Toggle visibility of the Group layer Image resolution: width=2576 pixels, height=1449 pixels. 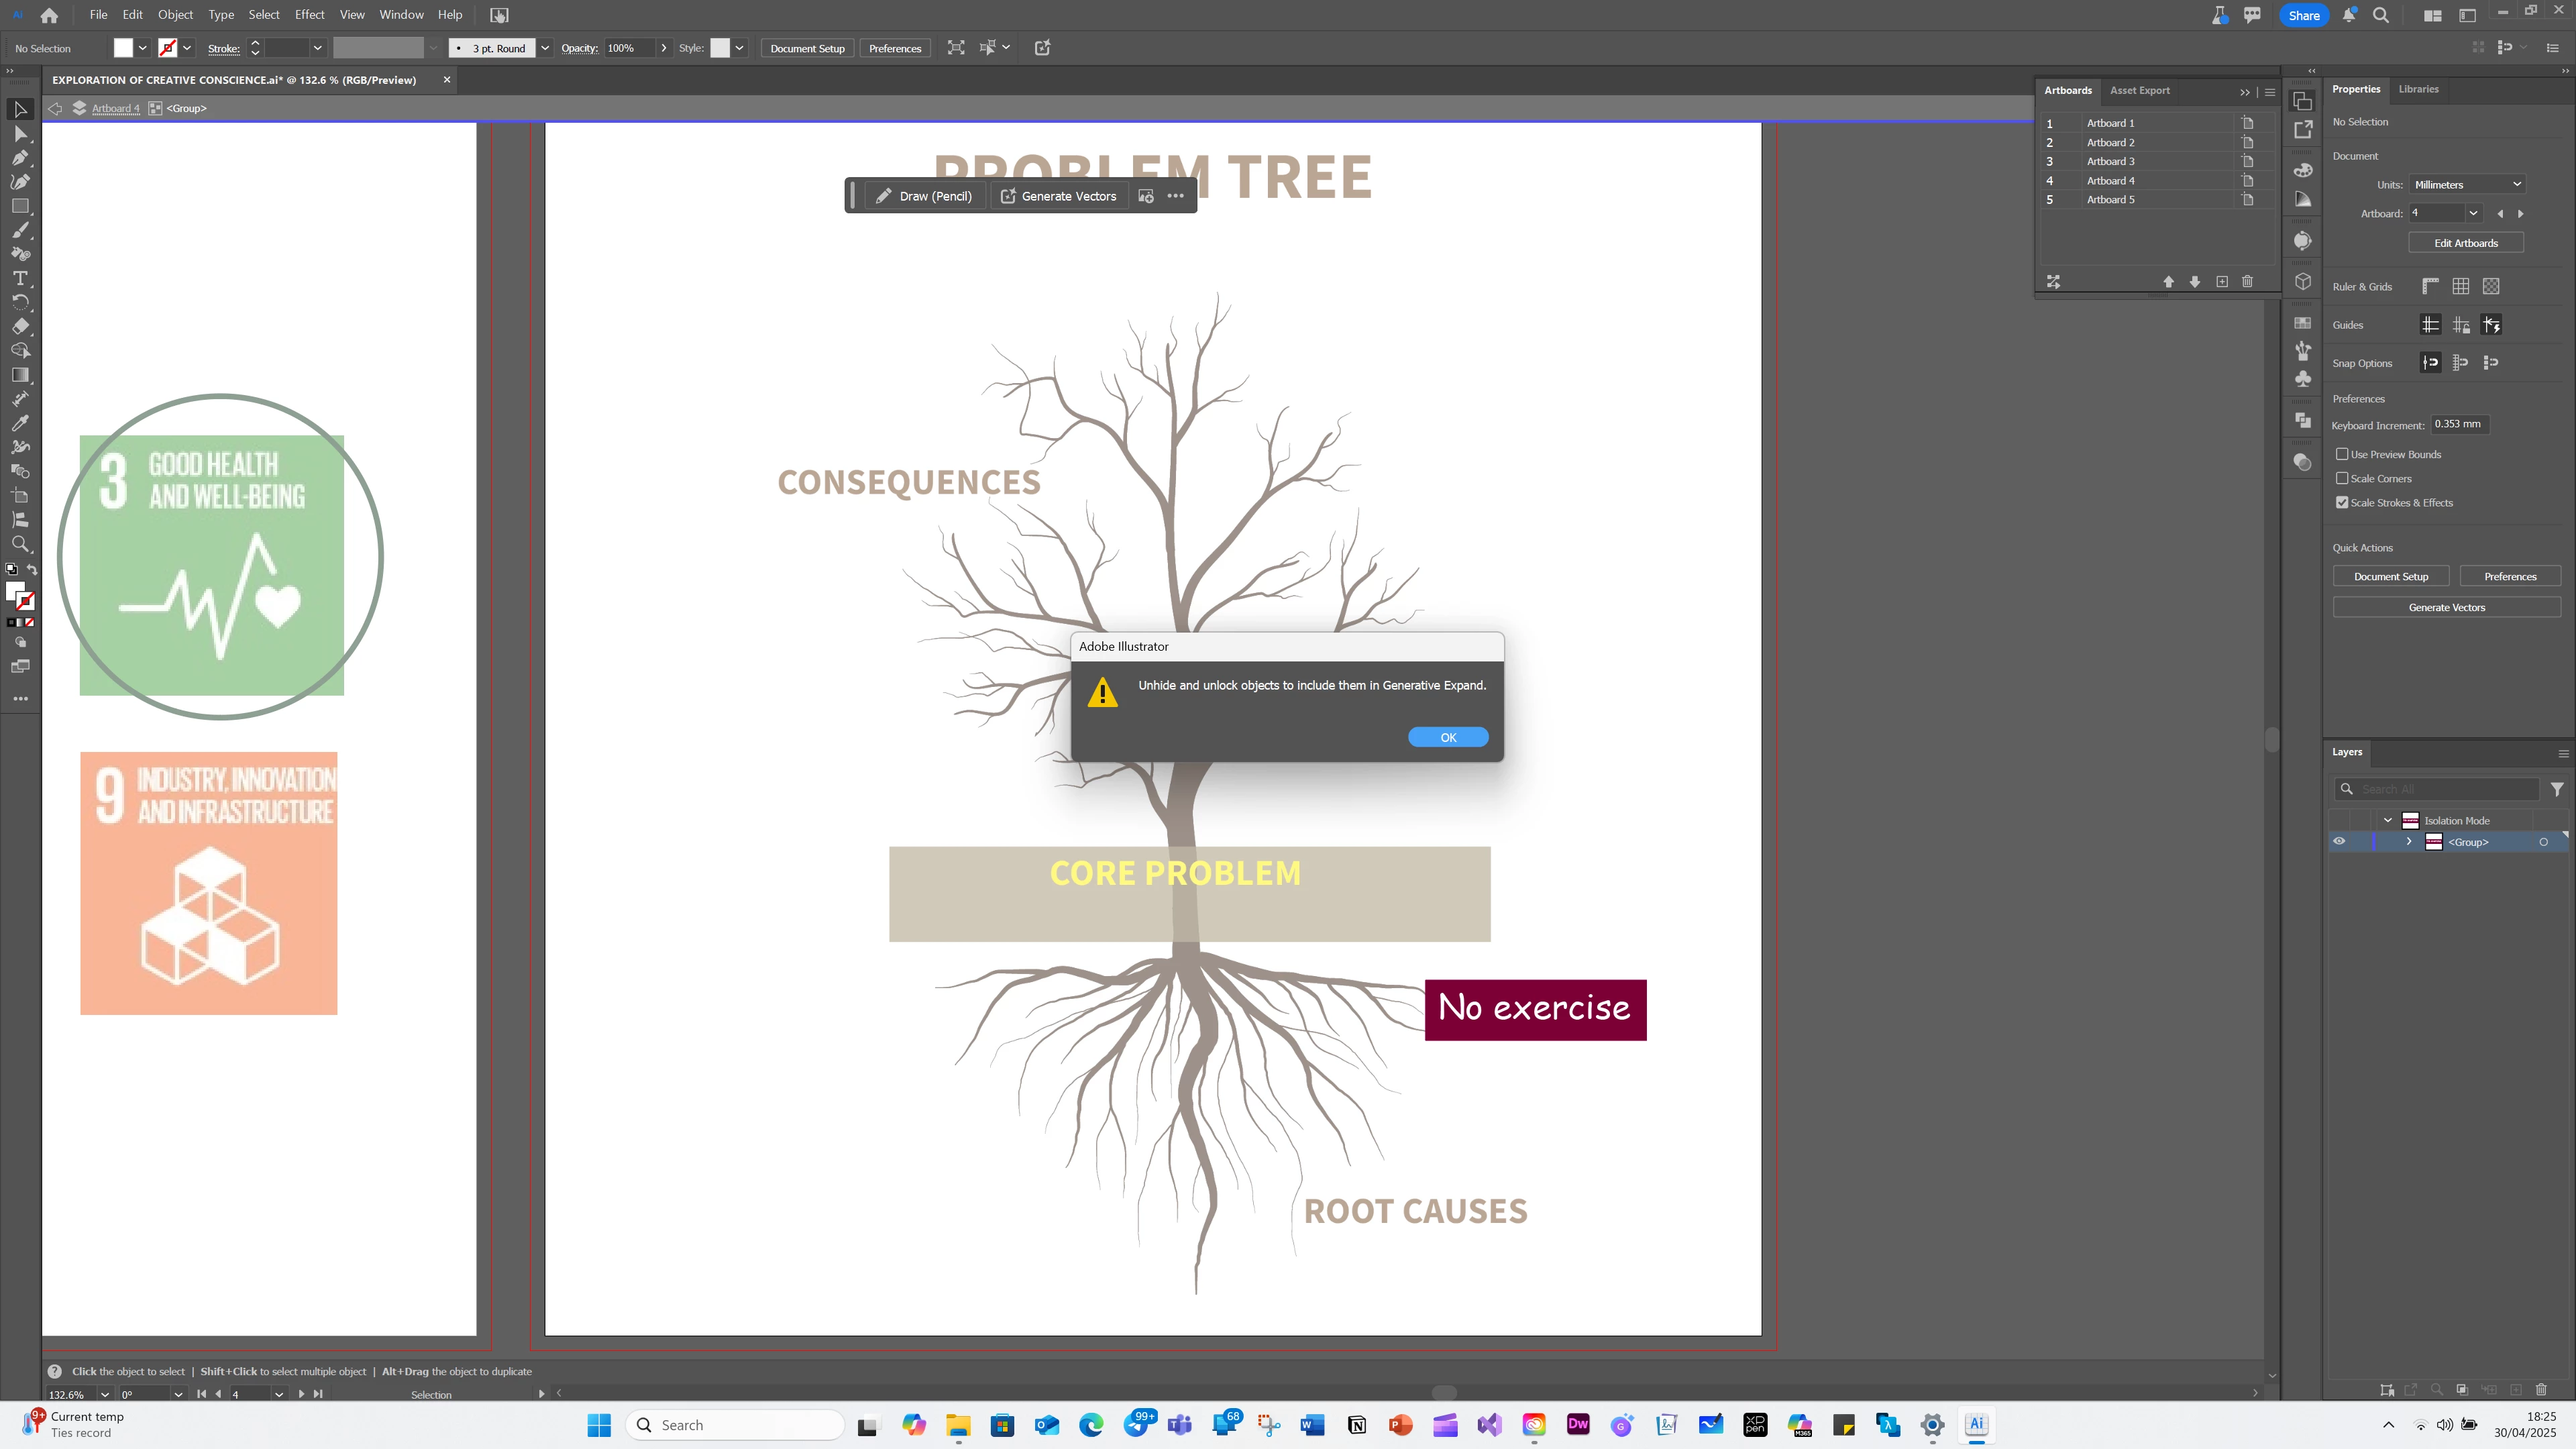click(x=2339, y=841)
